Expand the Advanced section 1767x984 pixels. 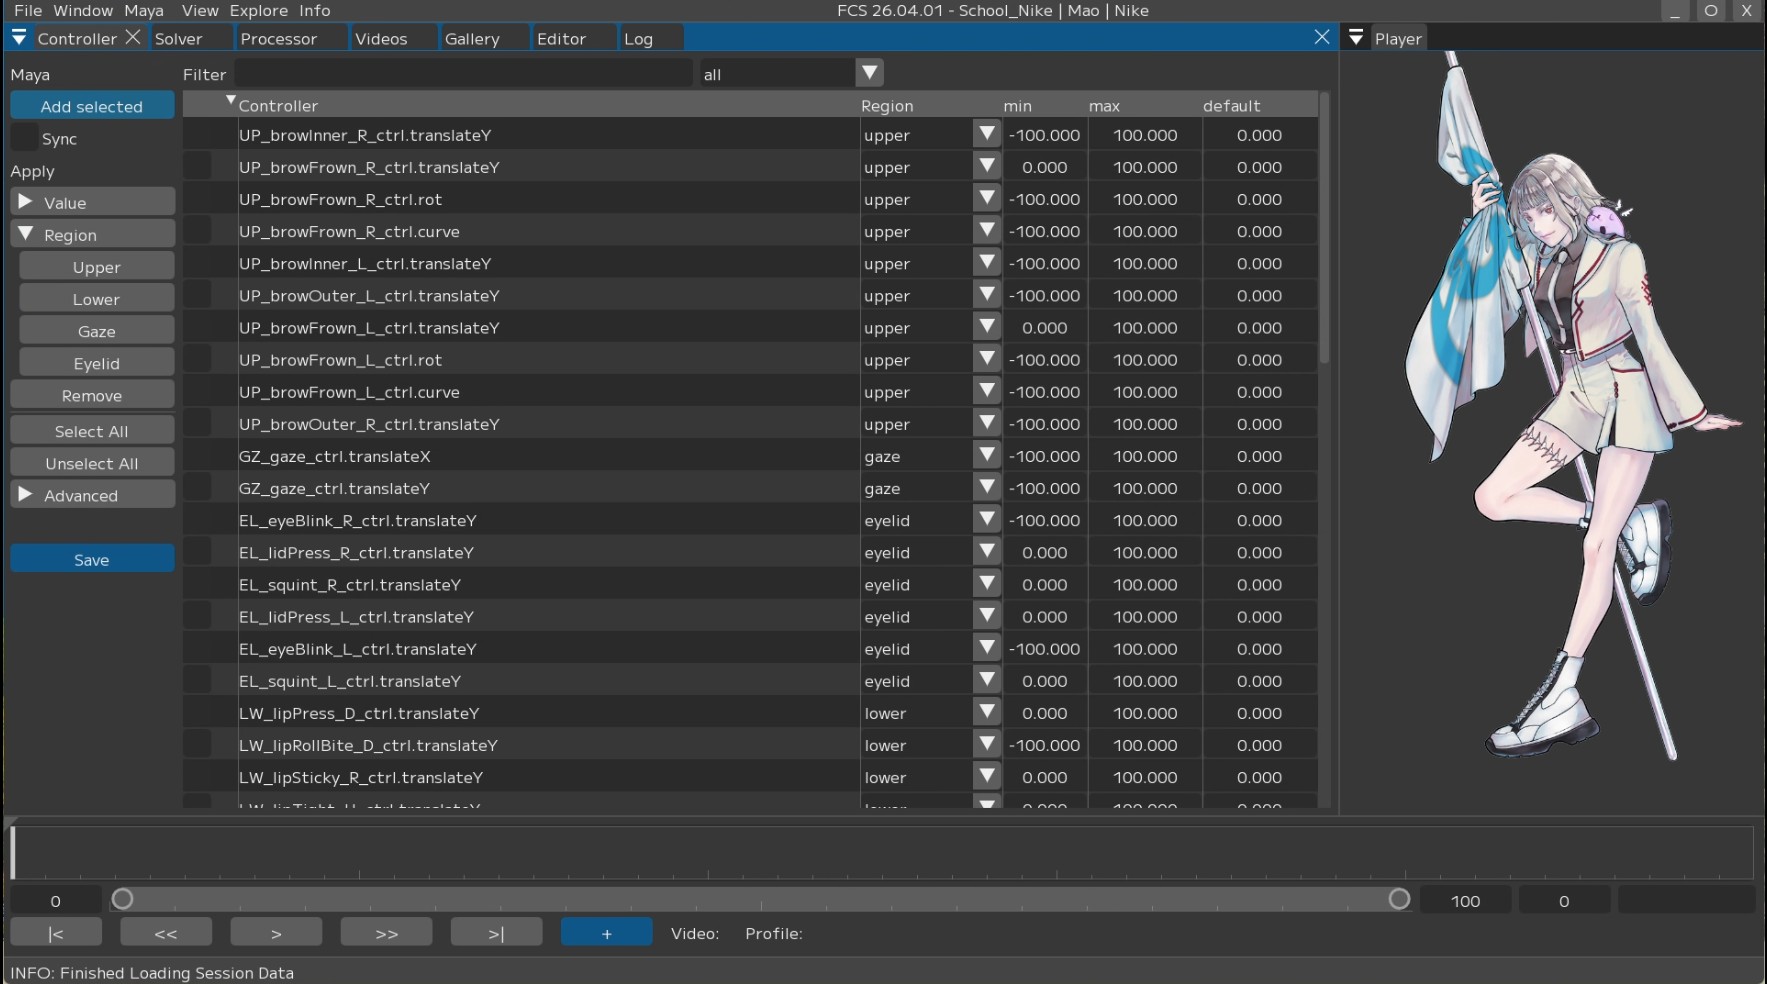point(26,495)
